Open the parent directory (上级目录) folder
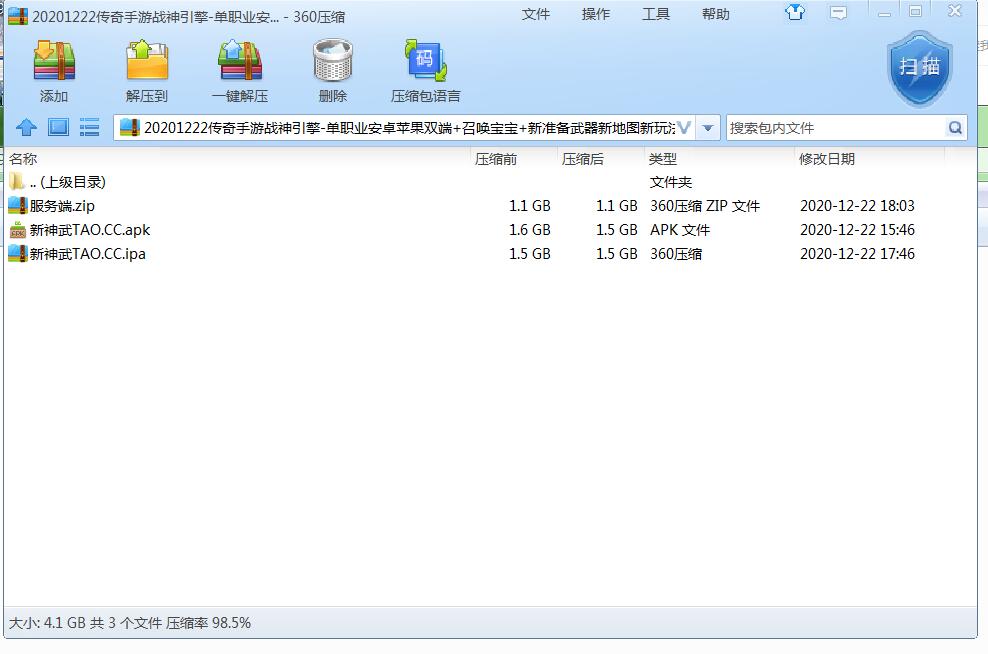The image size is (988, 654). [67, 182]
